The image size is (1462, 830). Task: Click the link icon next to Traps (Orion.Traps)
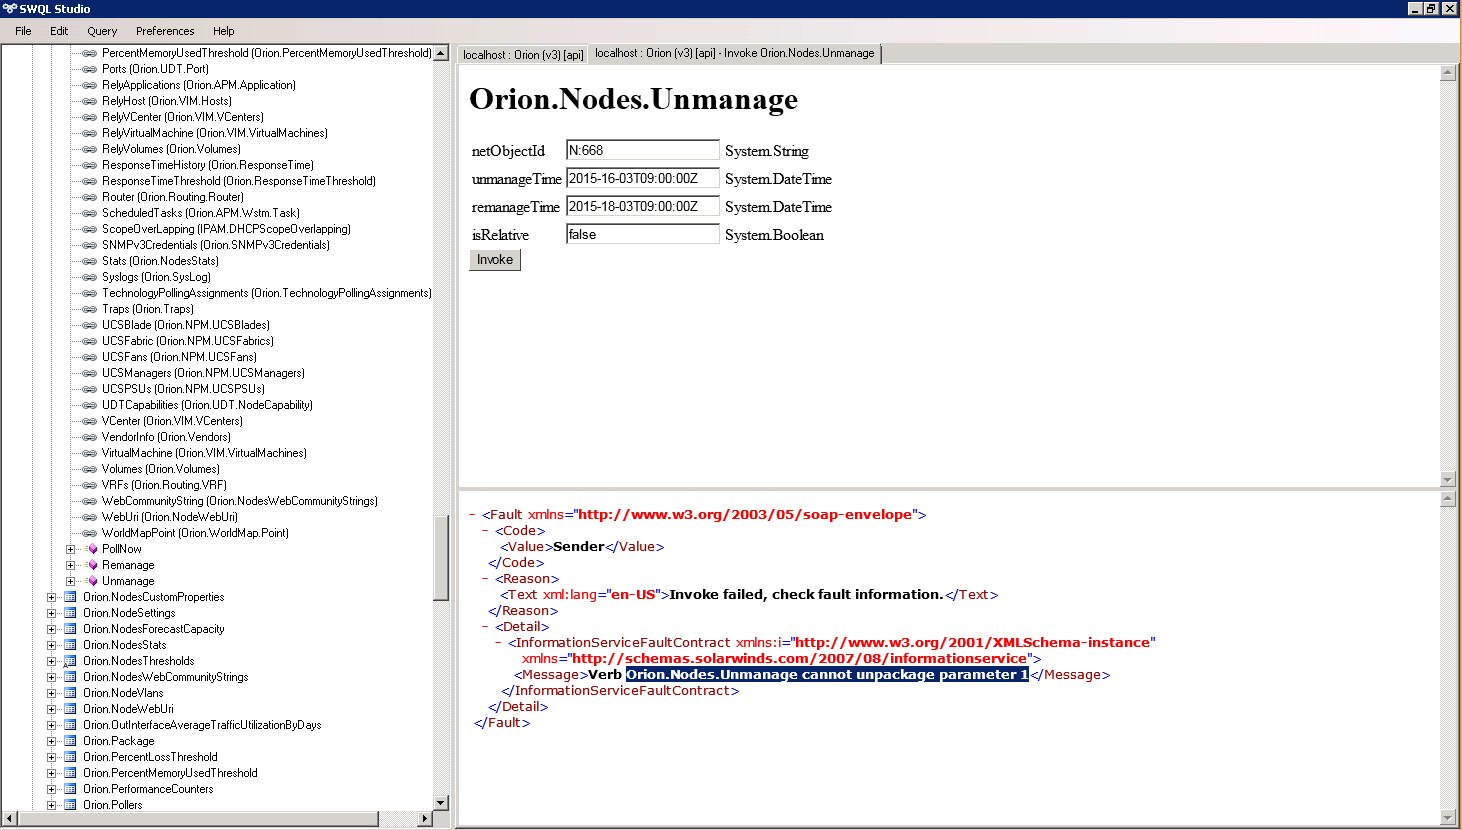click(x=89, y=309)
